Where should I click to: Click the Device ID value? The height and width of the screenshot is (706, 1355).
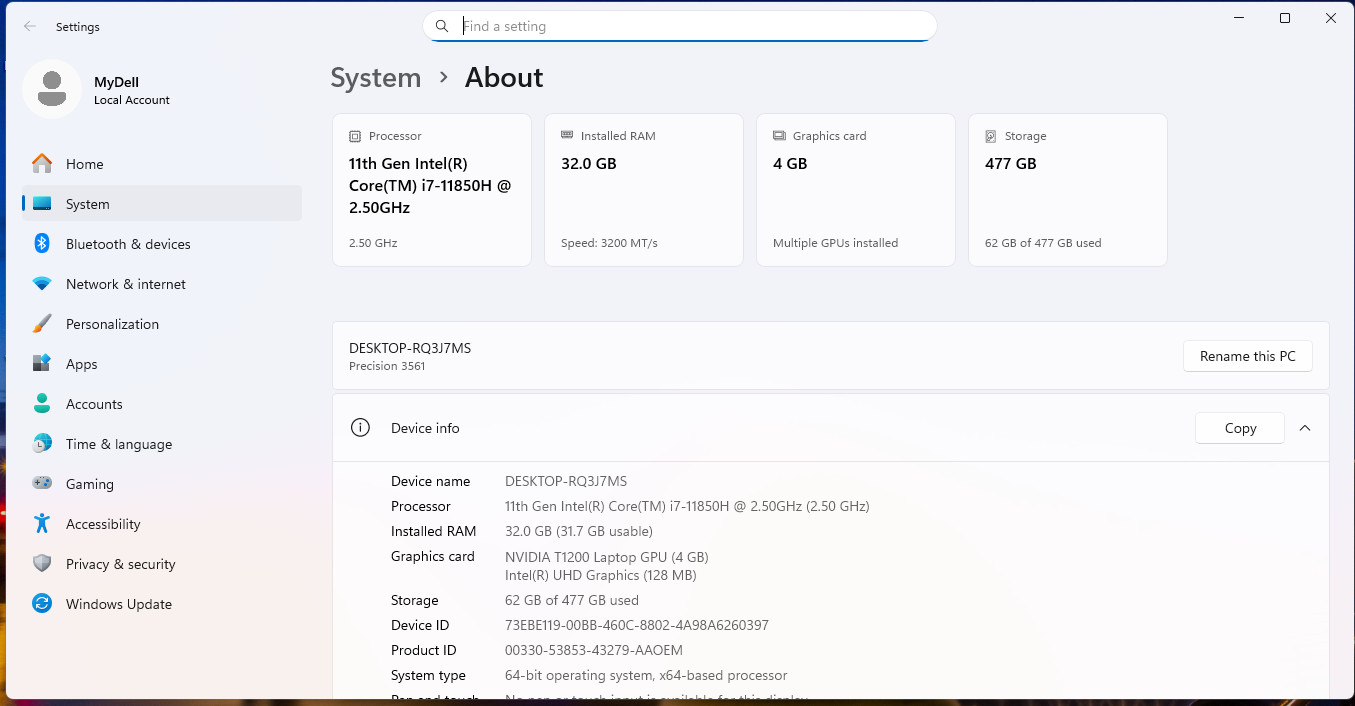[x=637, y=625]
